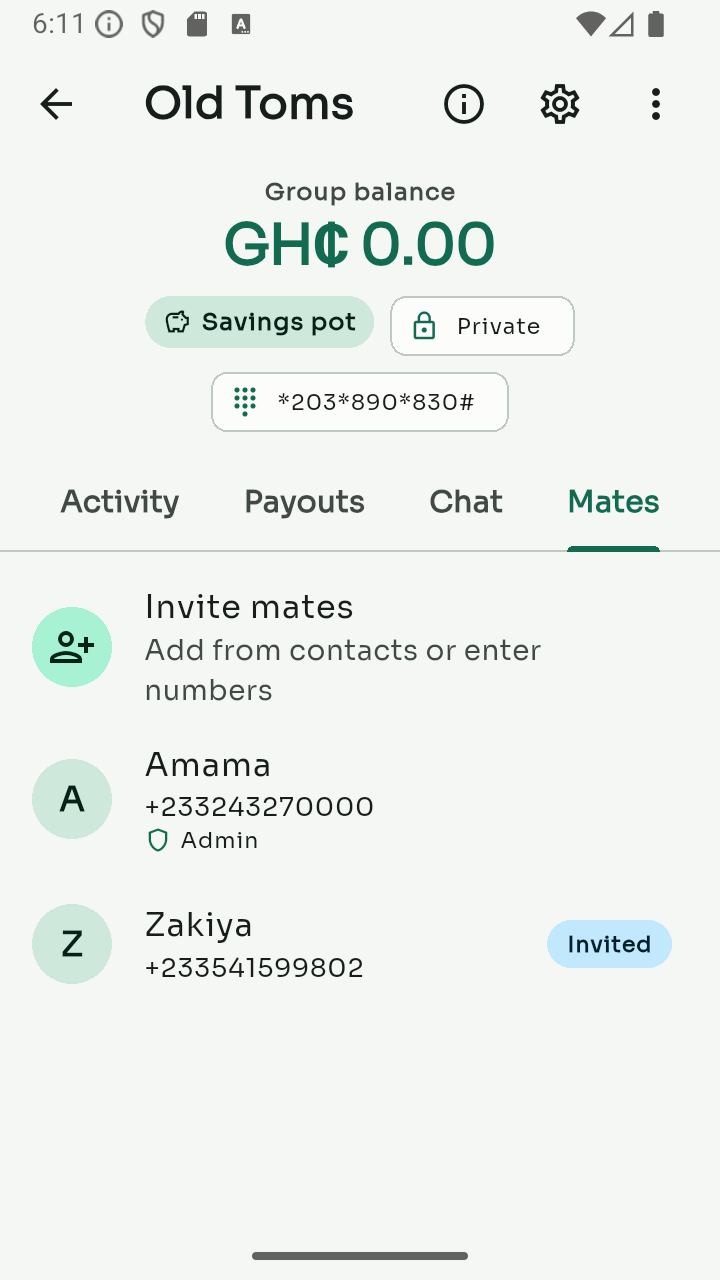
Task: Tap the dialpad icon beside USSD code
Action: point(245,402)
